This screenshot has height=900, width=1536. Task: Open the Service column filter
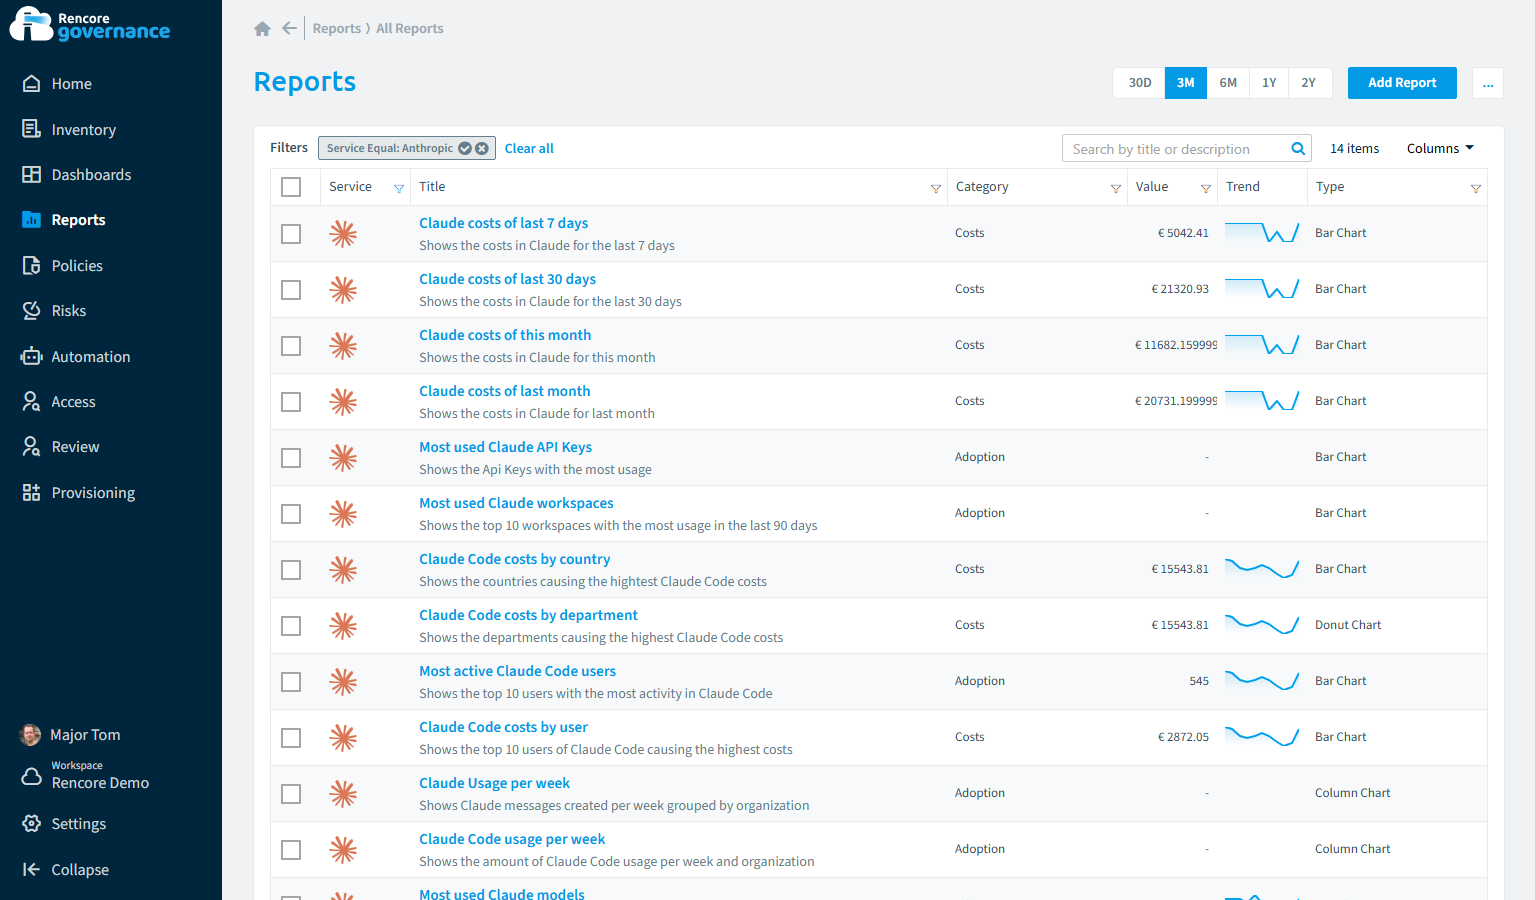pyautogui.click(x=399, y=188)
